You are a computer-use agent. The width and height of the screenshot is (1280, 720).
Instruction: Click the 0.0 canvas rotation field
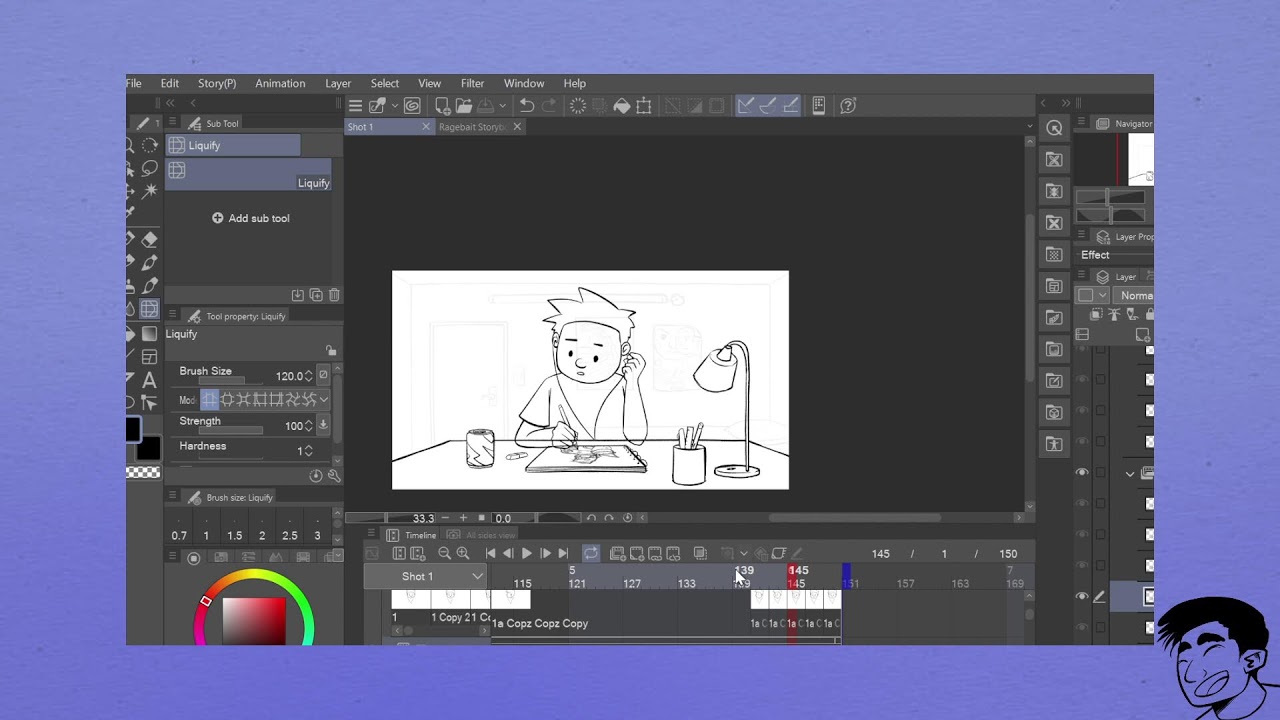[503, 518]
